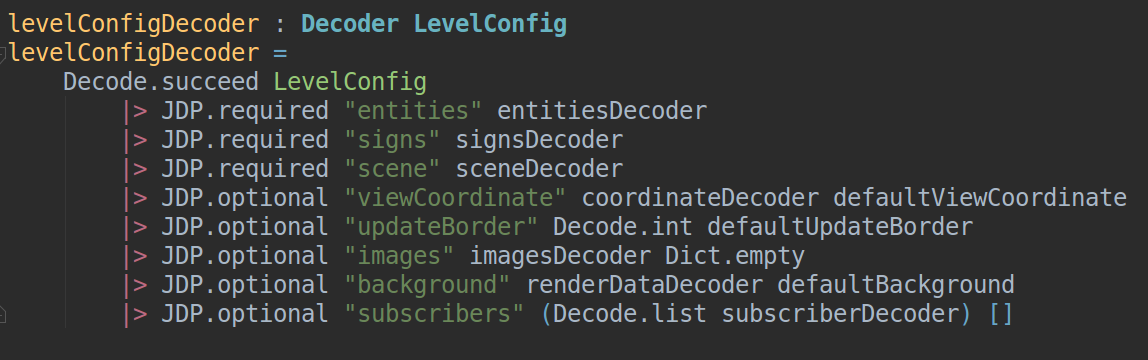Collapse the fold marker beside "levelConfigDecoder ="
Viewport: 1148px width, 360px height.
3,53
